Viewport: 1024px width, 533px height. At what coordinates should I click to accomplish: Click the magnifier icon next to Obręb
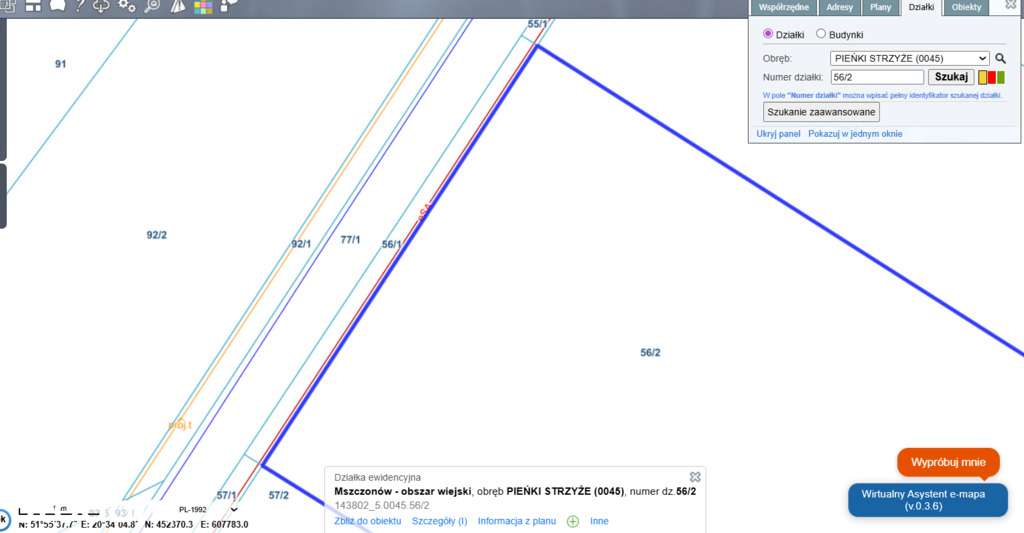[x=1000, y=58]
